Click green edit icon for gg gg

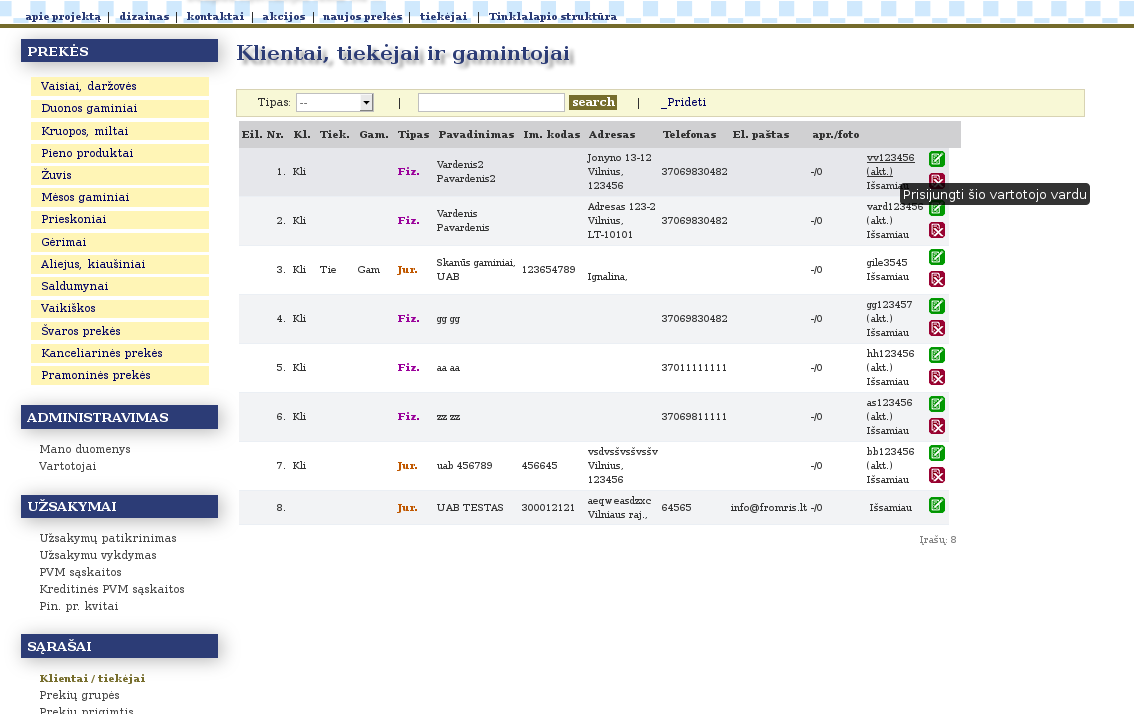pyautogui.click(x=937, y=306)
